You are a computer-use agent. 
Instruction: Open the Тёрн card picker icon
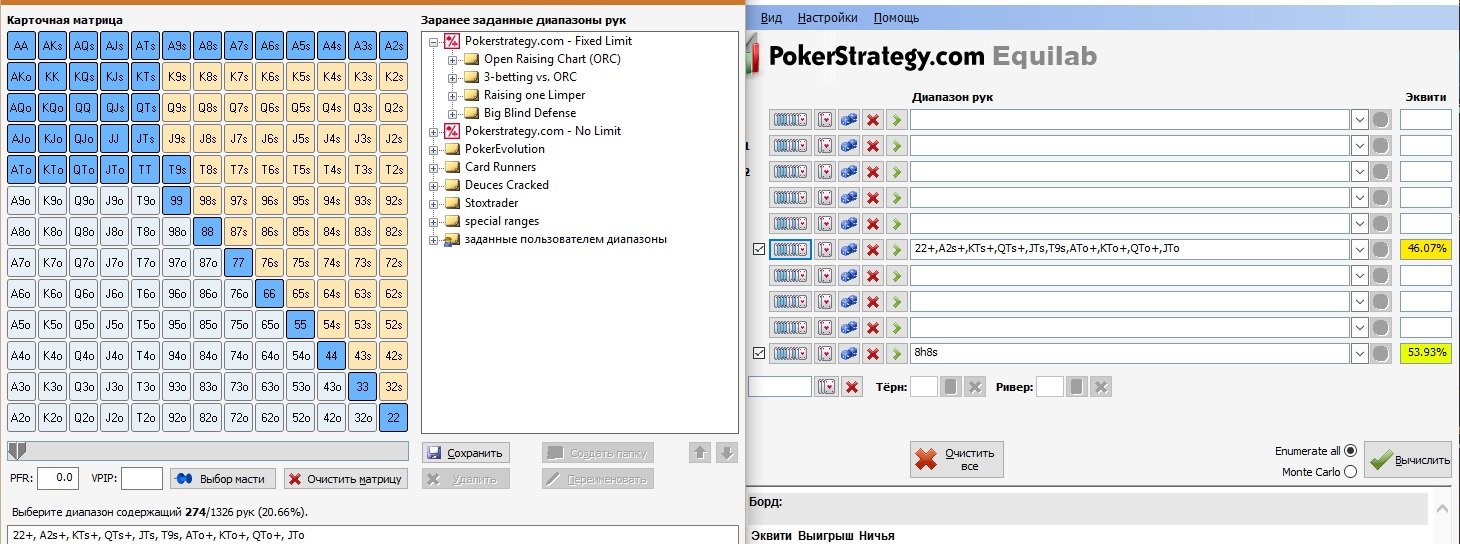(x=951, y=387)
